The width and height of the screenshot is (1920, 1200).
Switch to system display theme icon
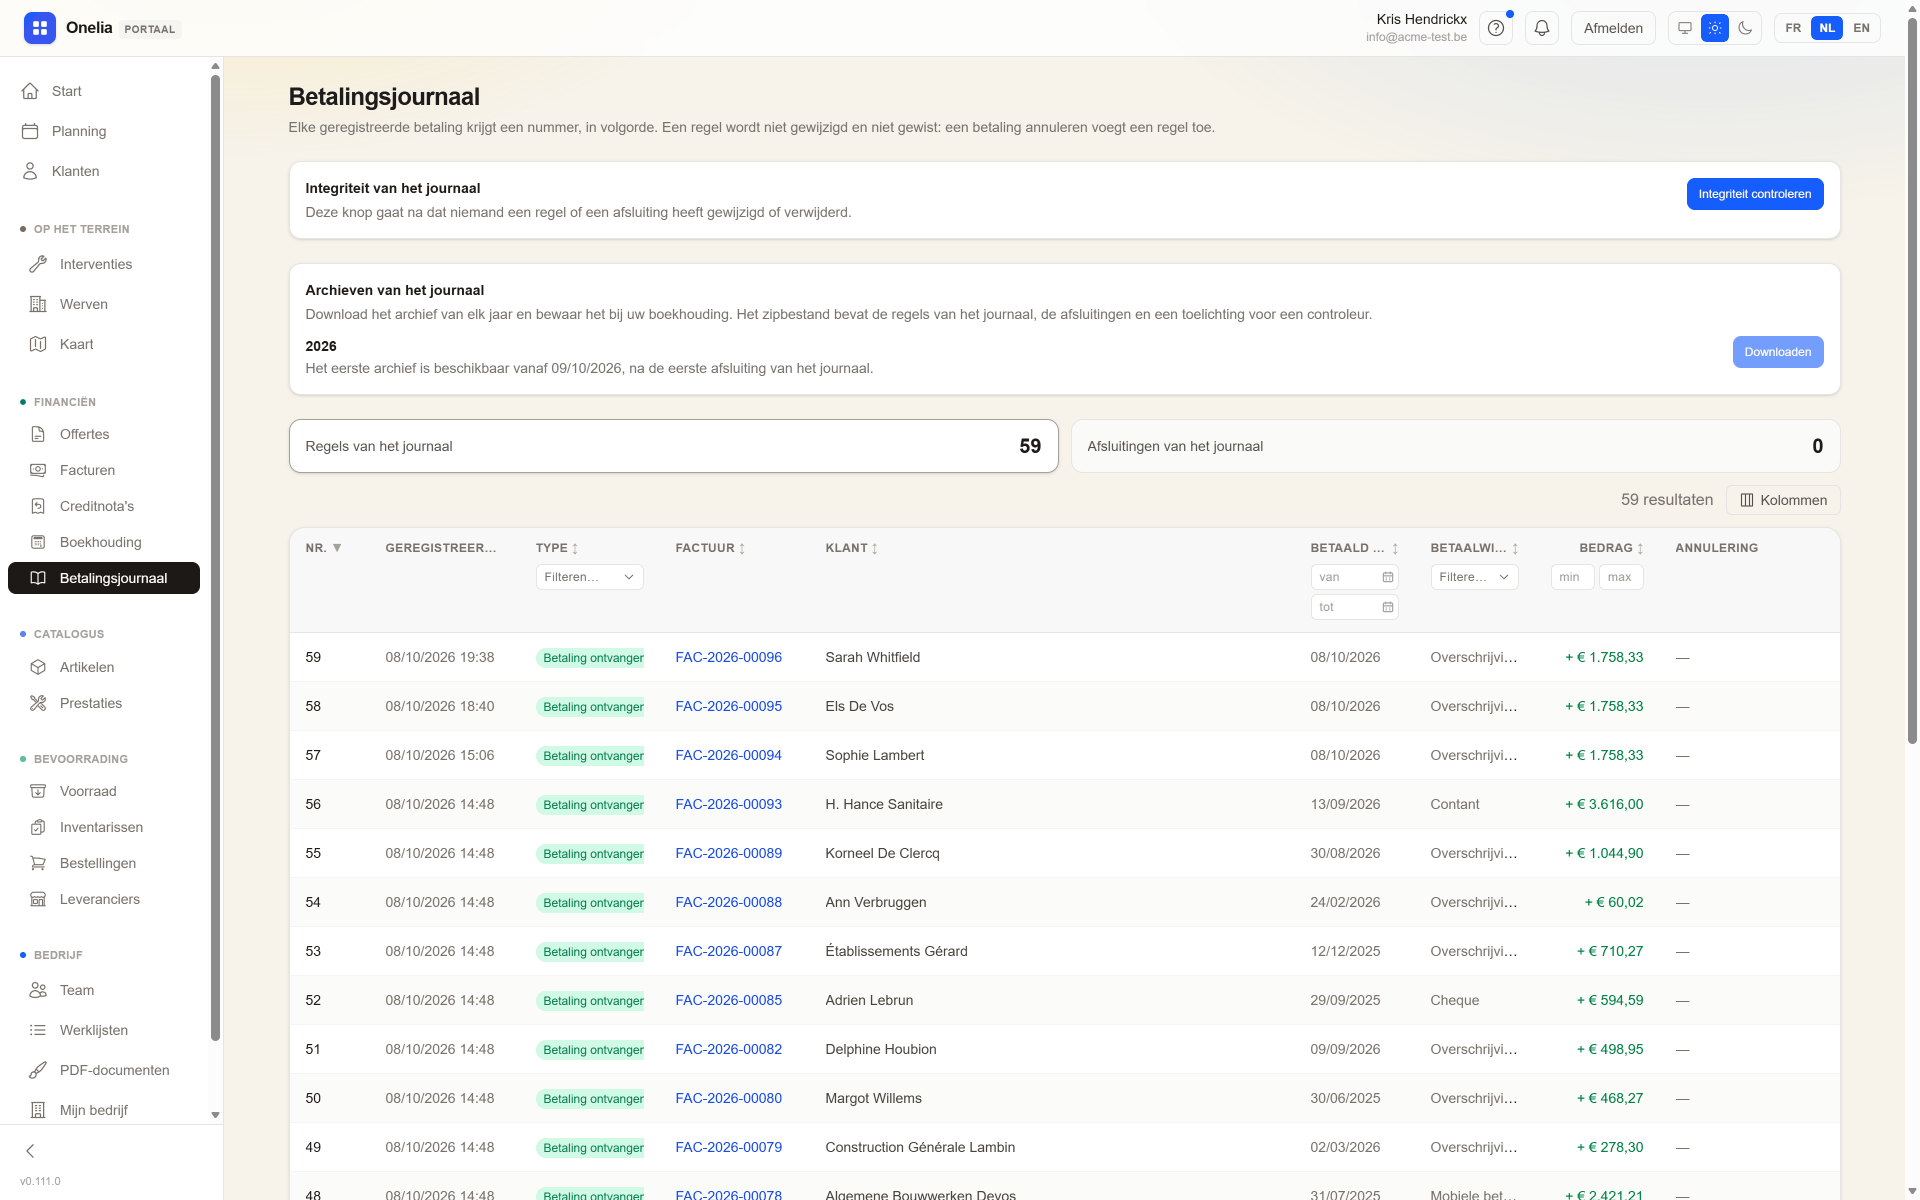click(x=1685, y=28)
